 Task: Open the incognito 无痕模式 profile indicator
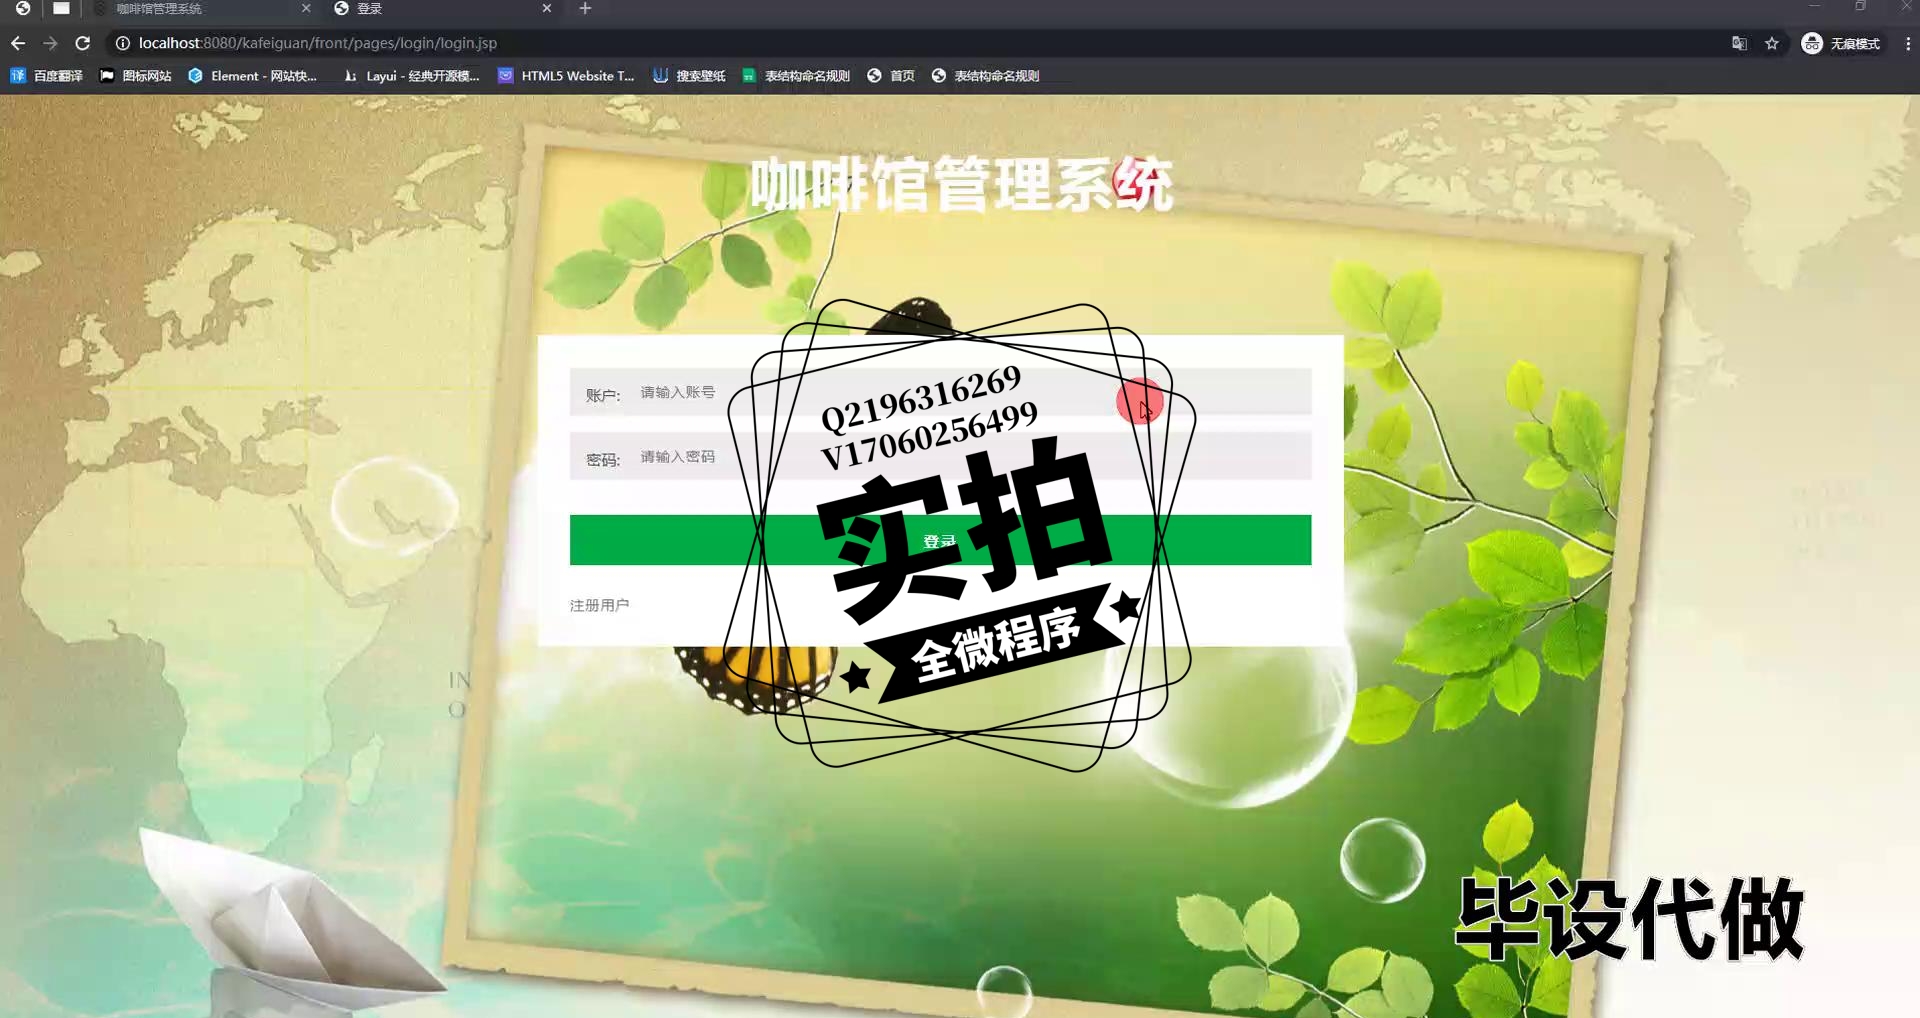point(1841,43)
